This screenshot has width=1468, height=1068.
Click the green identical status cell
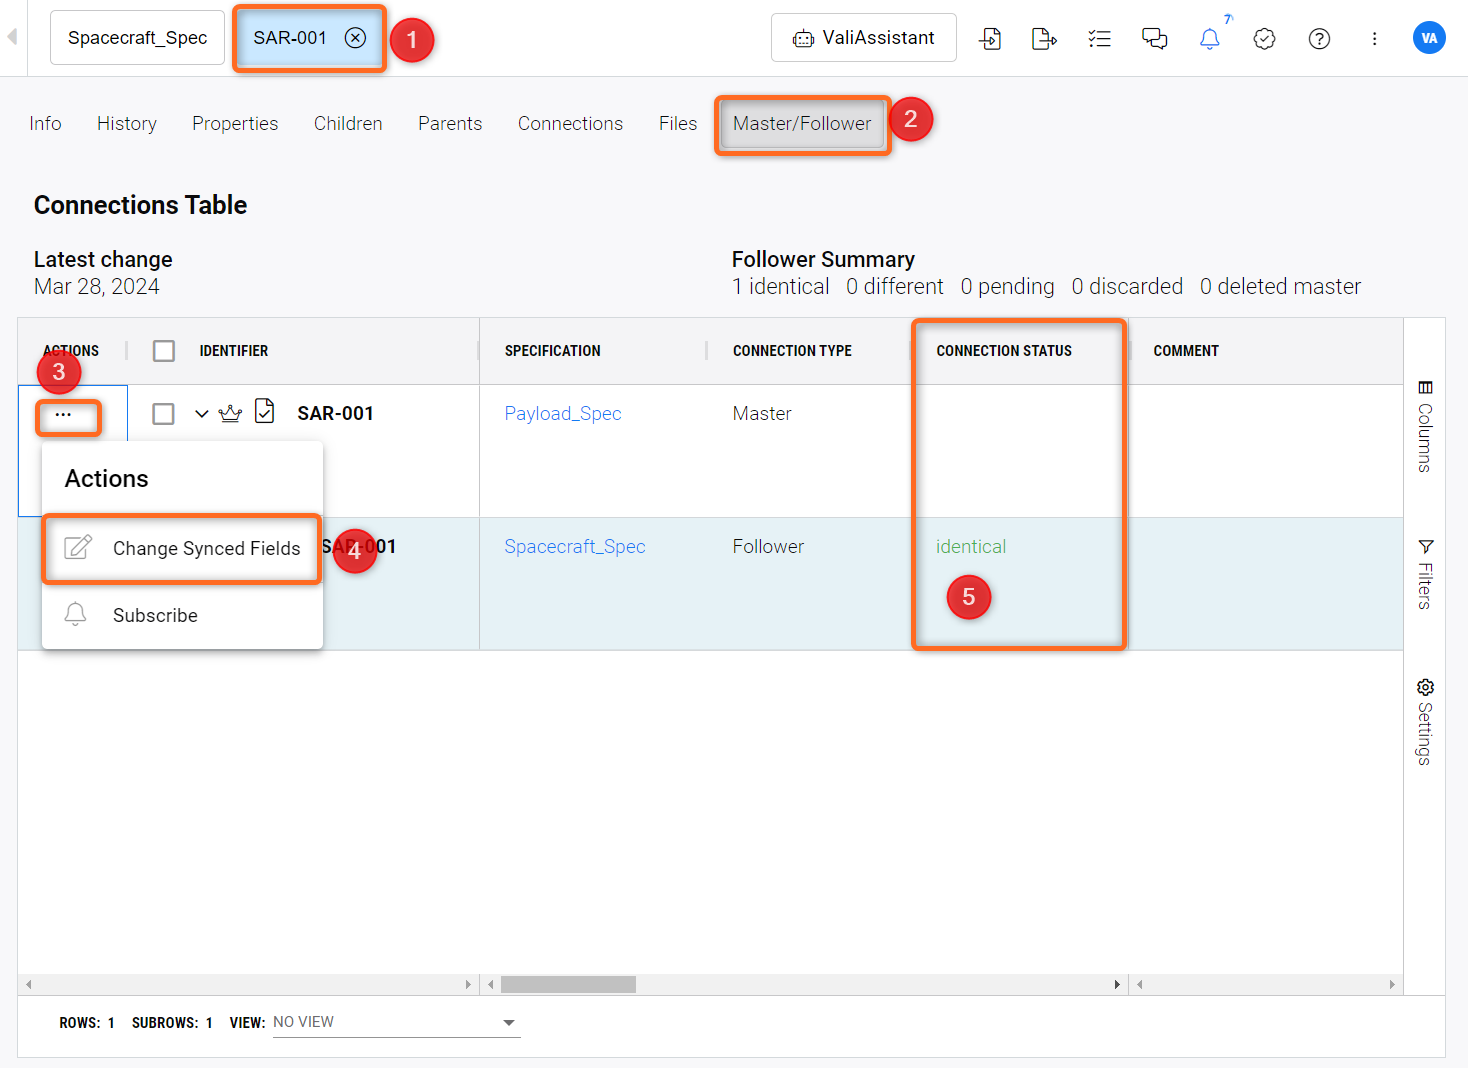(971, 546)
